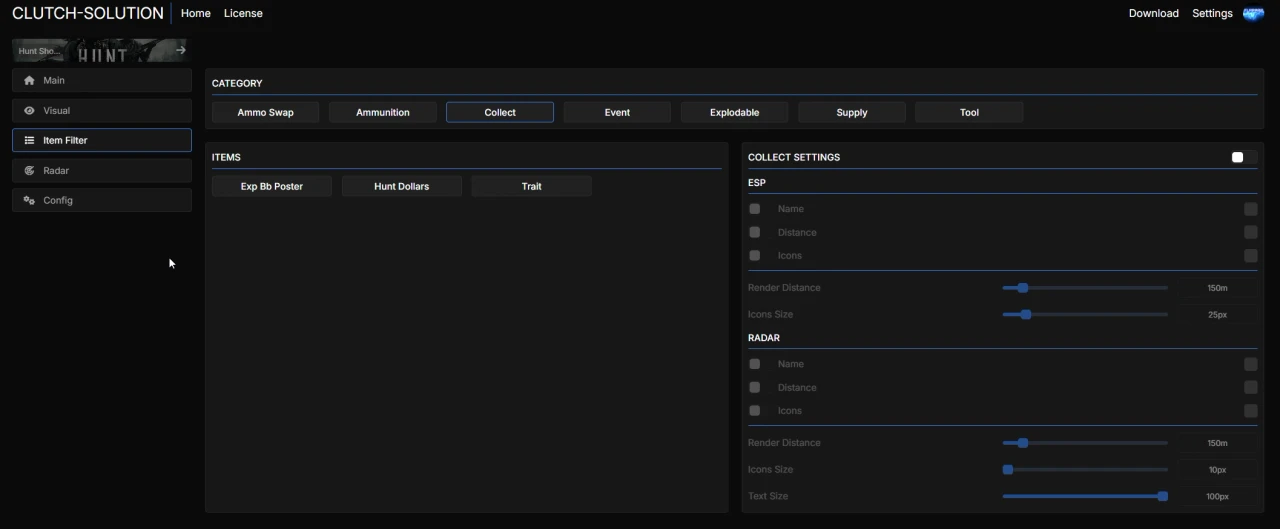Select the Collect category

click(500, 112)
